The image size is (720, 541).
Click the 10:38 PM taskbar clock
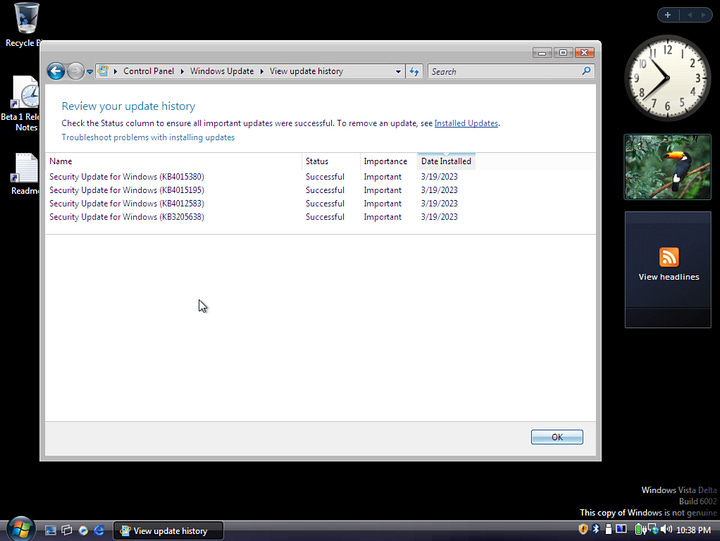point(693,530)
